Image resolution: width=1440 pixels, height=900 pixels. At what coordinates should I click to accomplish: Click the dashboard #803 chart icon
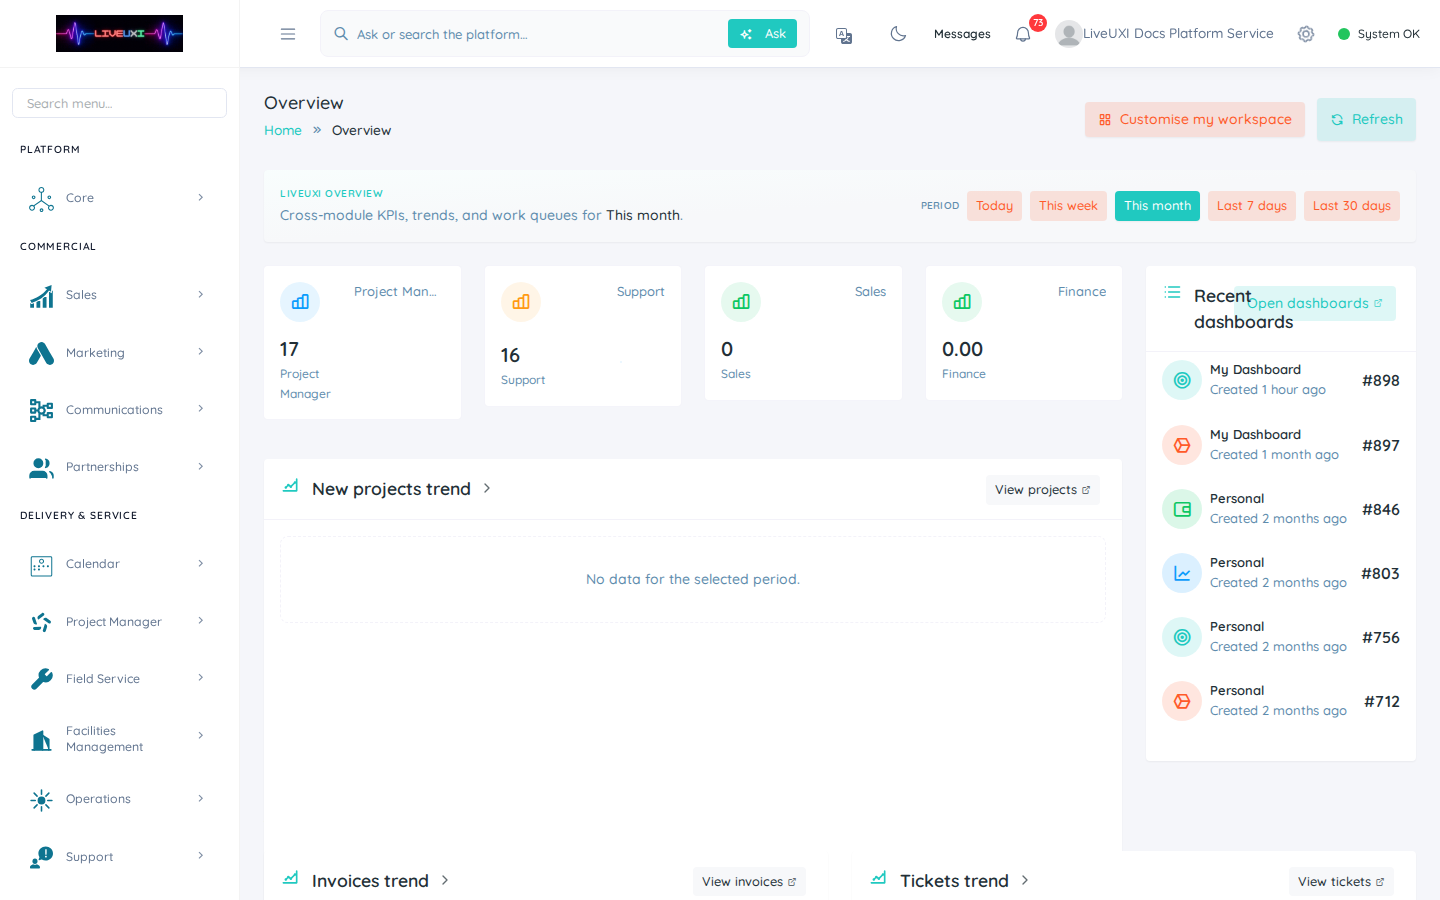pos(1182,573)
